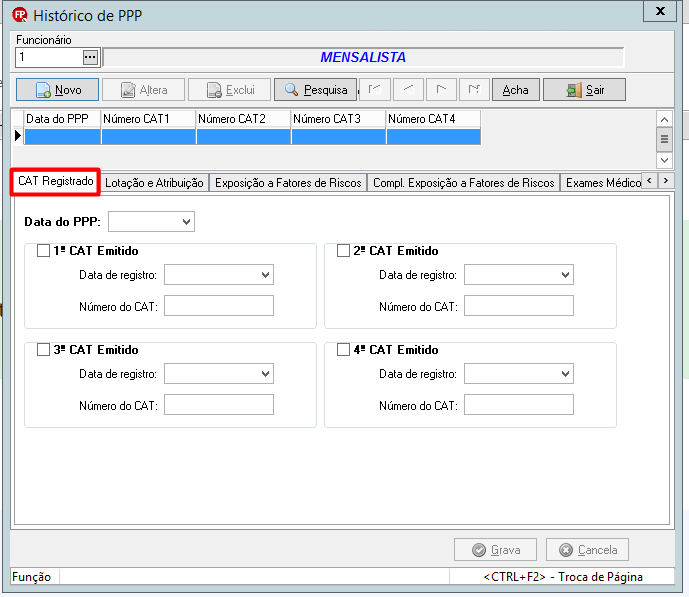Click the grid scrollbar thumb

(664, 139)
